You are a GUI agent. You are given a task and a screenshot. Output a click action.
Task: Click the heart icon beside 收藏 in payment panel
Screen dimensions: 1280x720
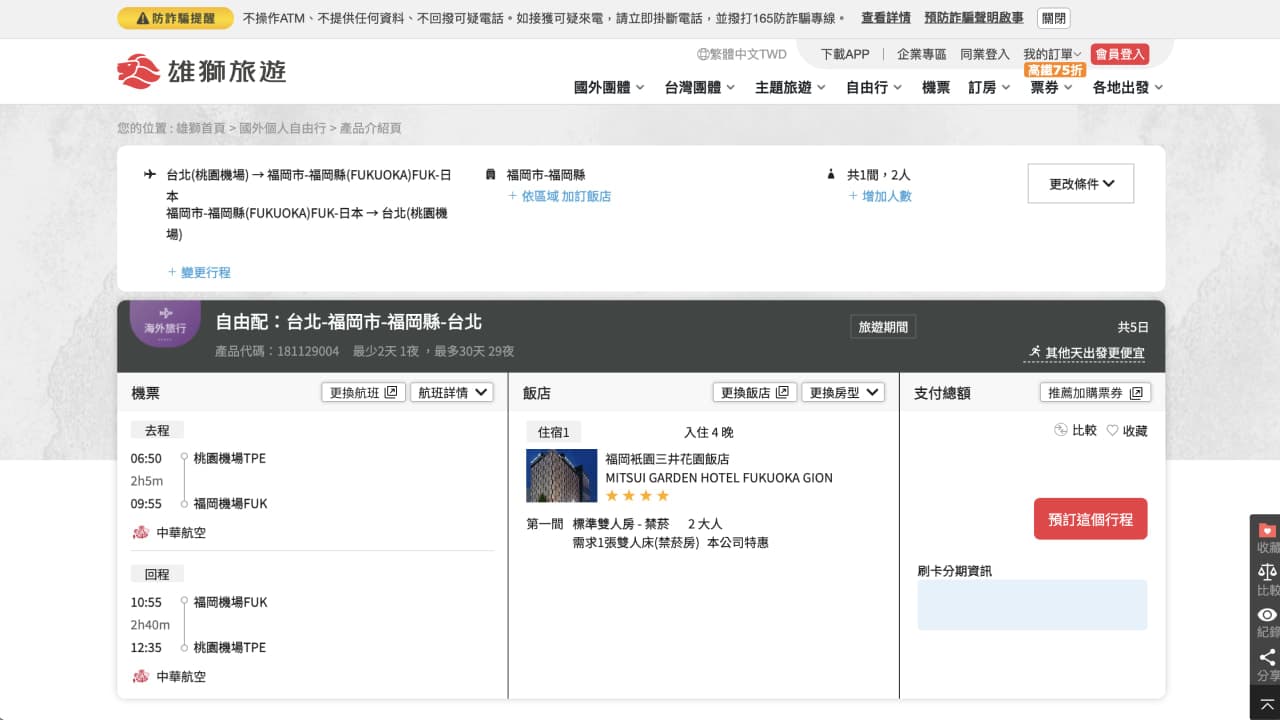pyautogui.click(x=1112, y=430)
